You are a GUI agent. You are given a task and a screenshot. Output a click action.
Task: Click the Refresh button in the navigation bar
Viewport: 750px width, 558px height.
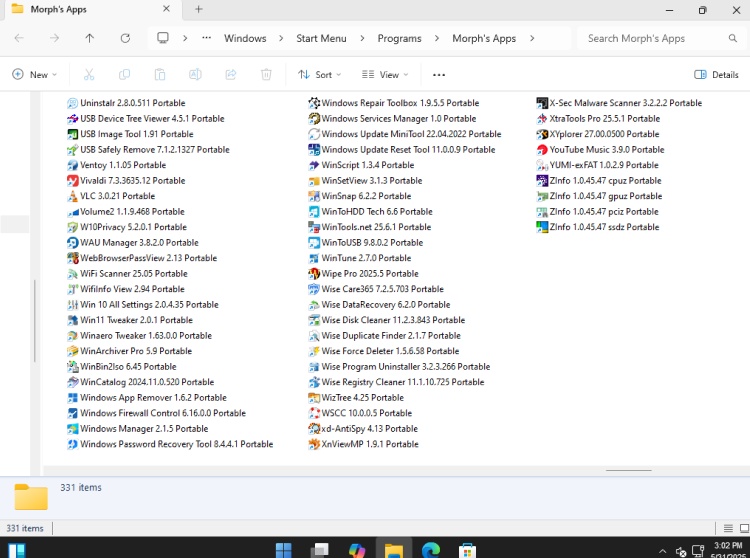coord(125,38)
